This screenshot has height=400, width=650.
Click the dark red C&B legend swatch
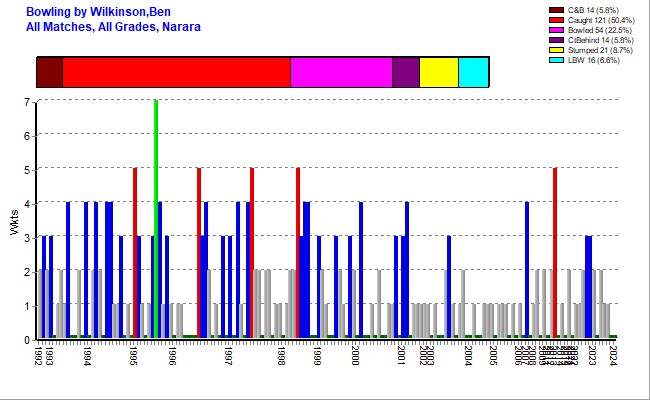tap(557, 10)
